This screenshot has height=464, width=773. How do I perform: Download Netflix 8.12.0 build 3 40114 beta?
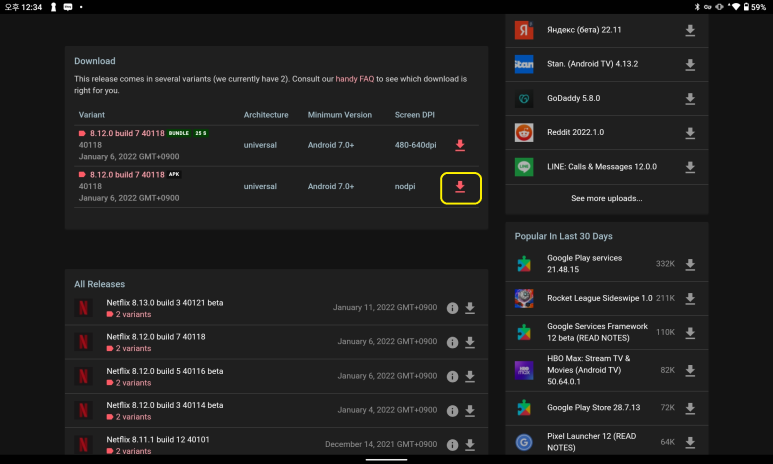pyautogui.click(x=470, y=411)
